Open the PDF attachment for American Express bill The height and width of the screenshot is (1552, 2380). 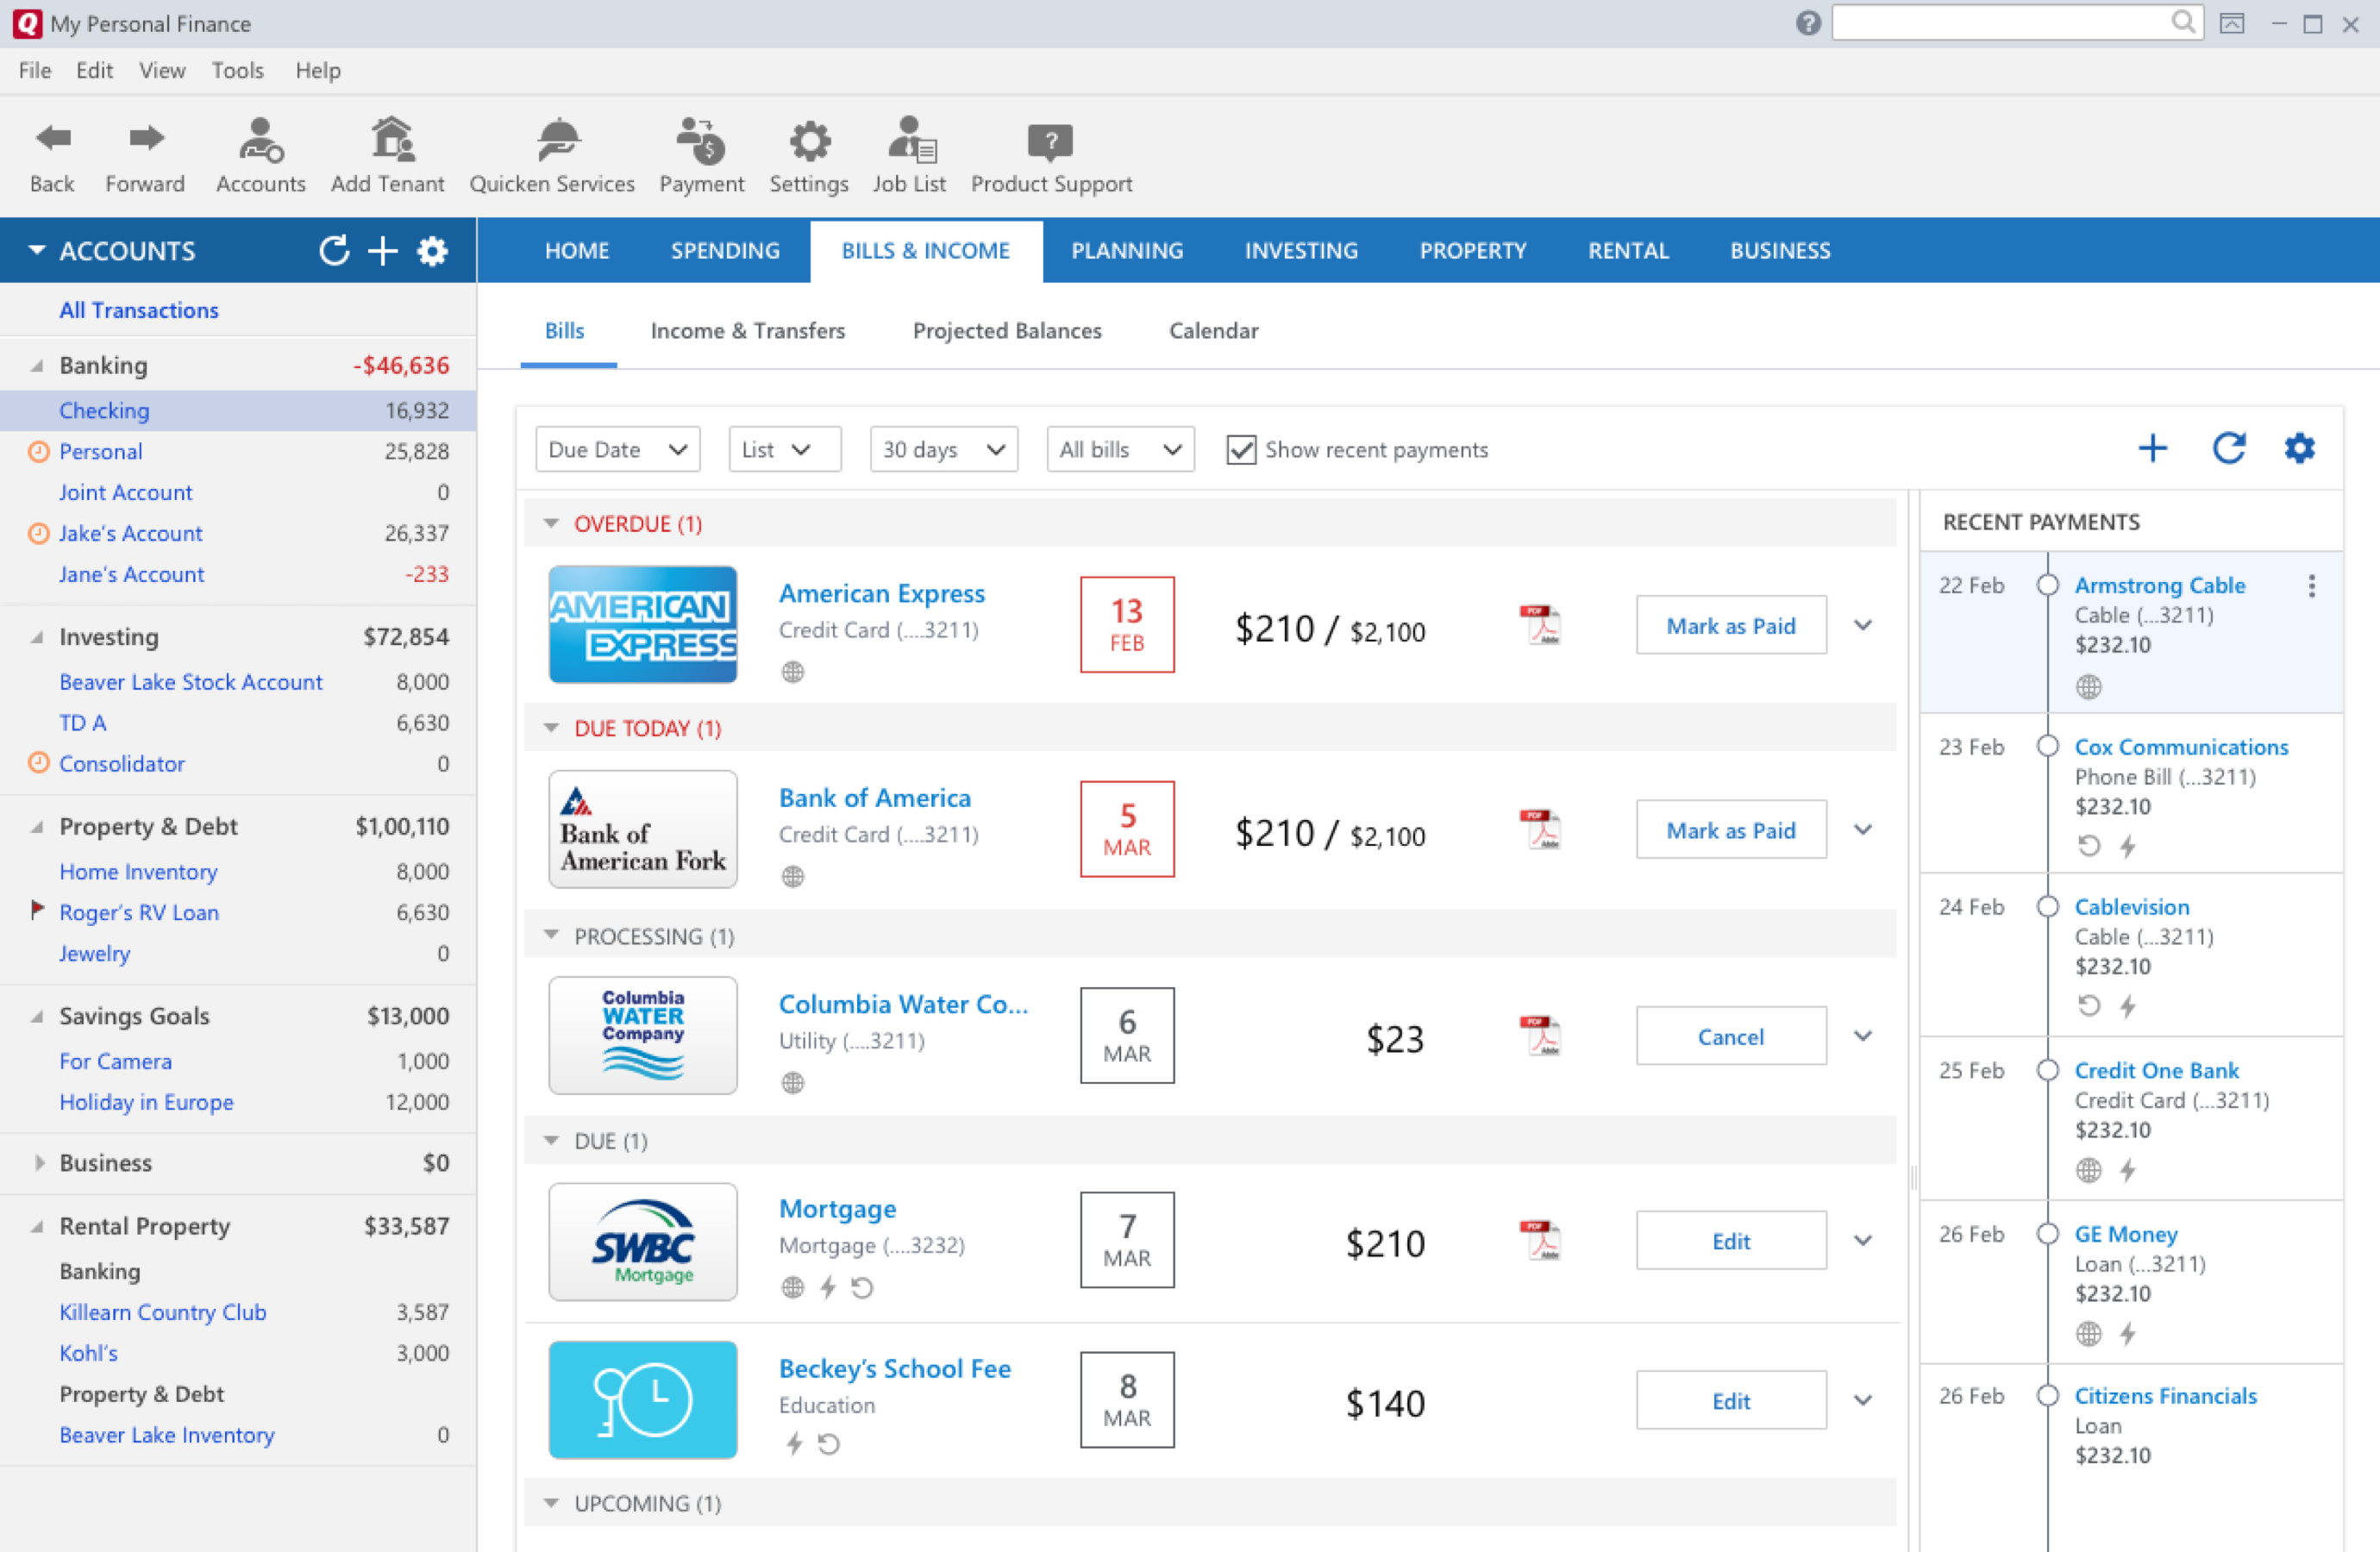1540,624
